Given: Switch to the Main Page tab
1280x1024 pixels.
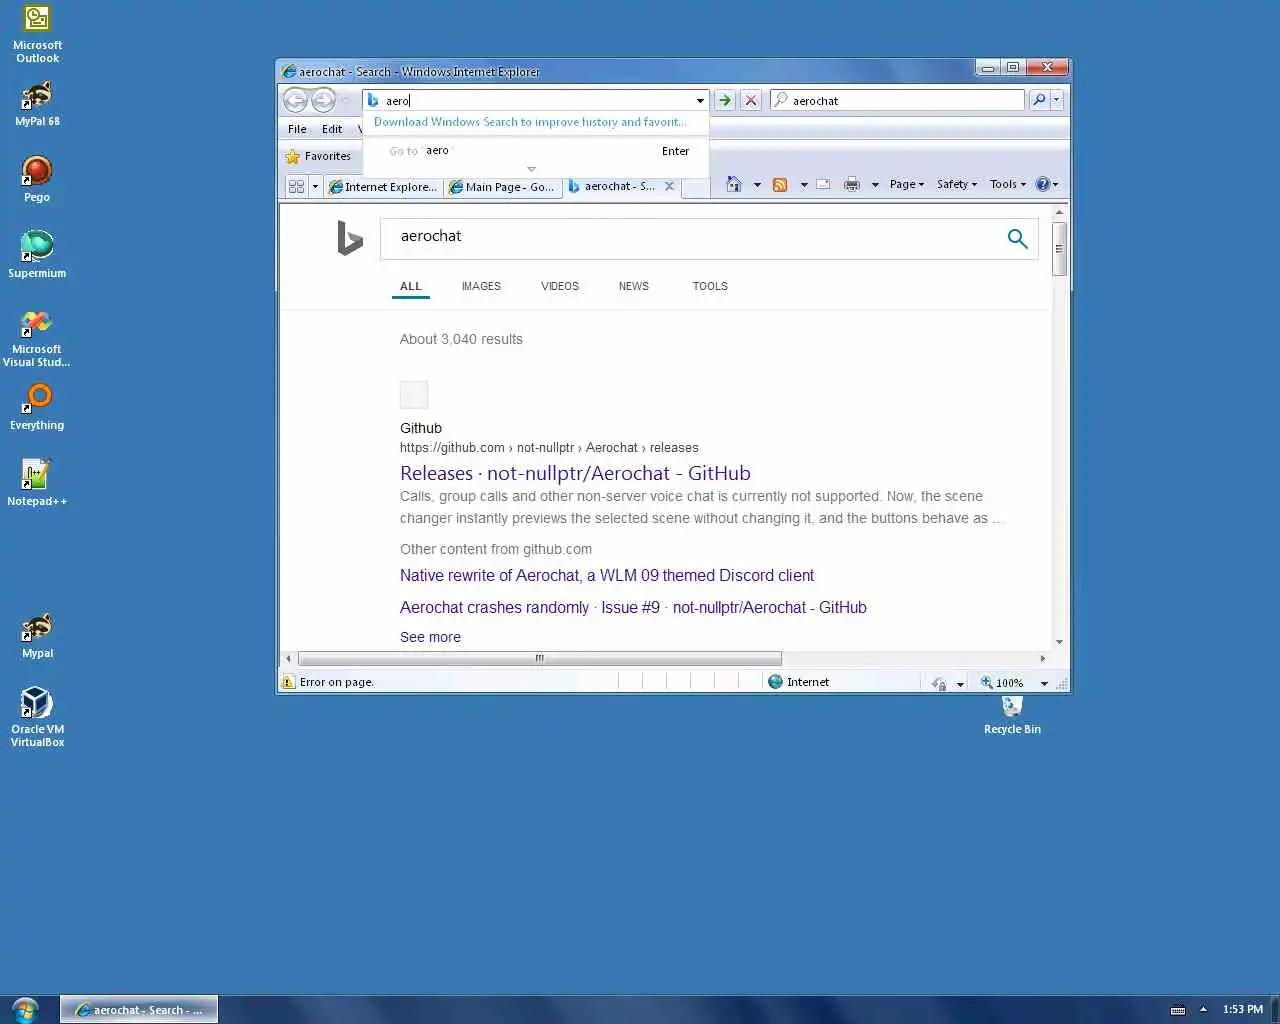Looking at the screenshot, I should 502,186.
